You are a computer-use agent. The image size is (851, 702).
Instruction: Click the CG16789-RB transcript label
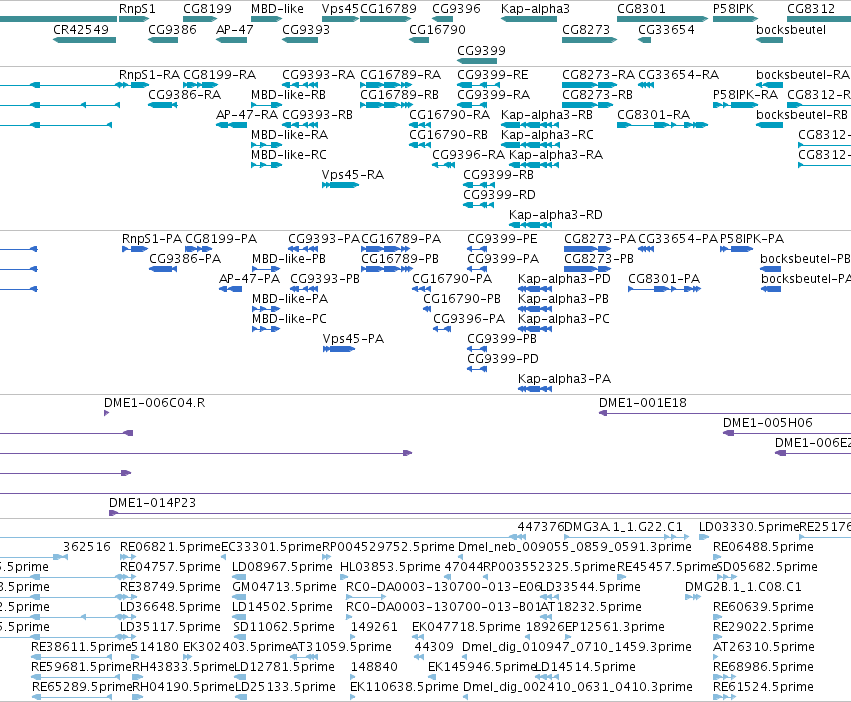399,94
